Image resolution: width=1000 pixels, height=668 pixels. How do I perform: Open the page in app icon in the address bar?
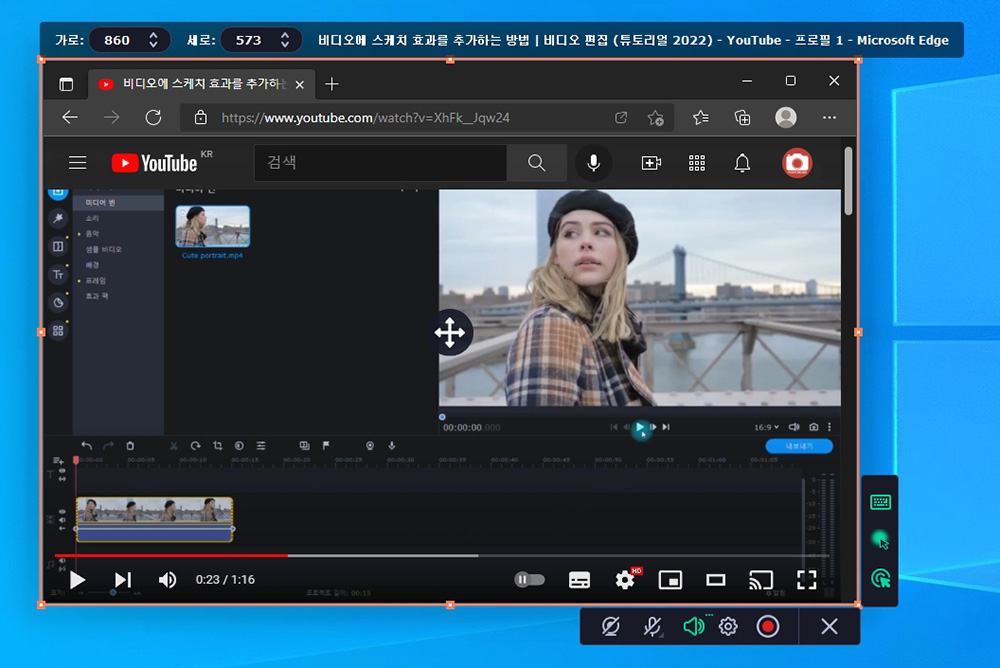pyautogui.click(x=621, y=117)
